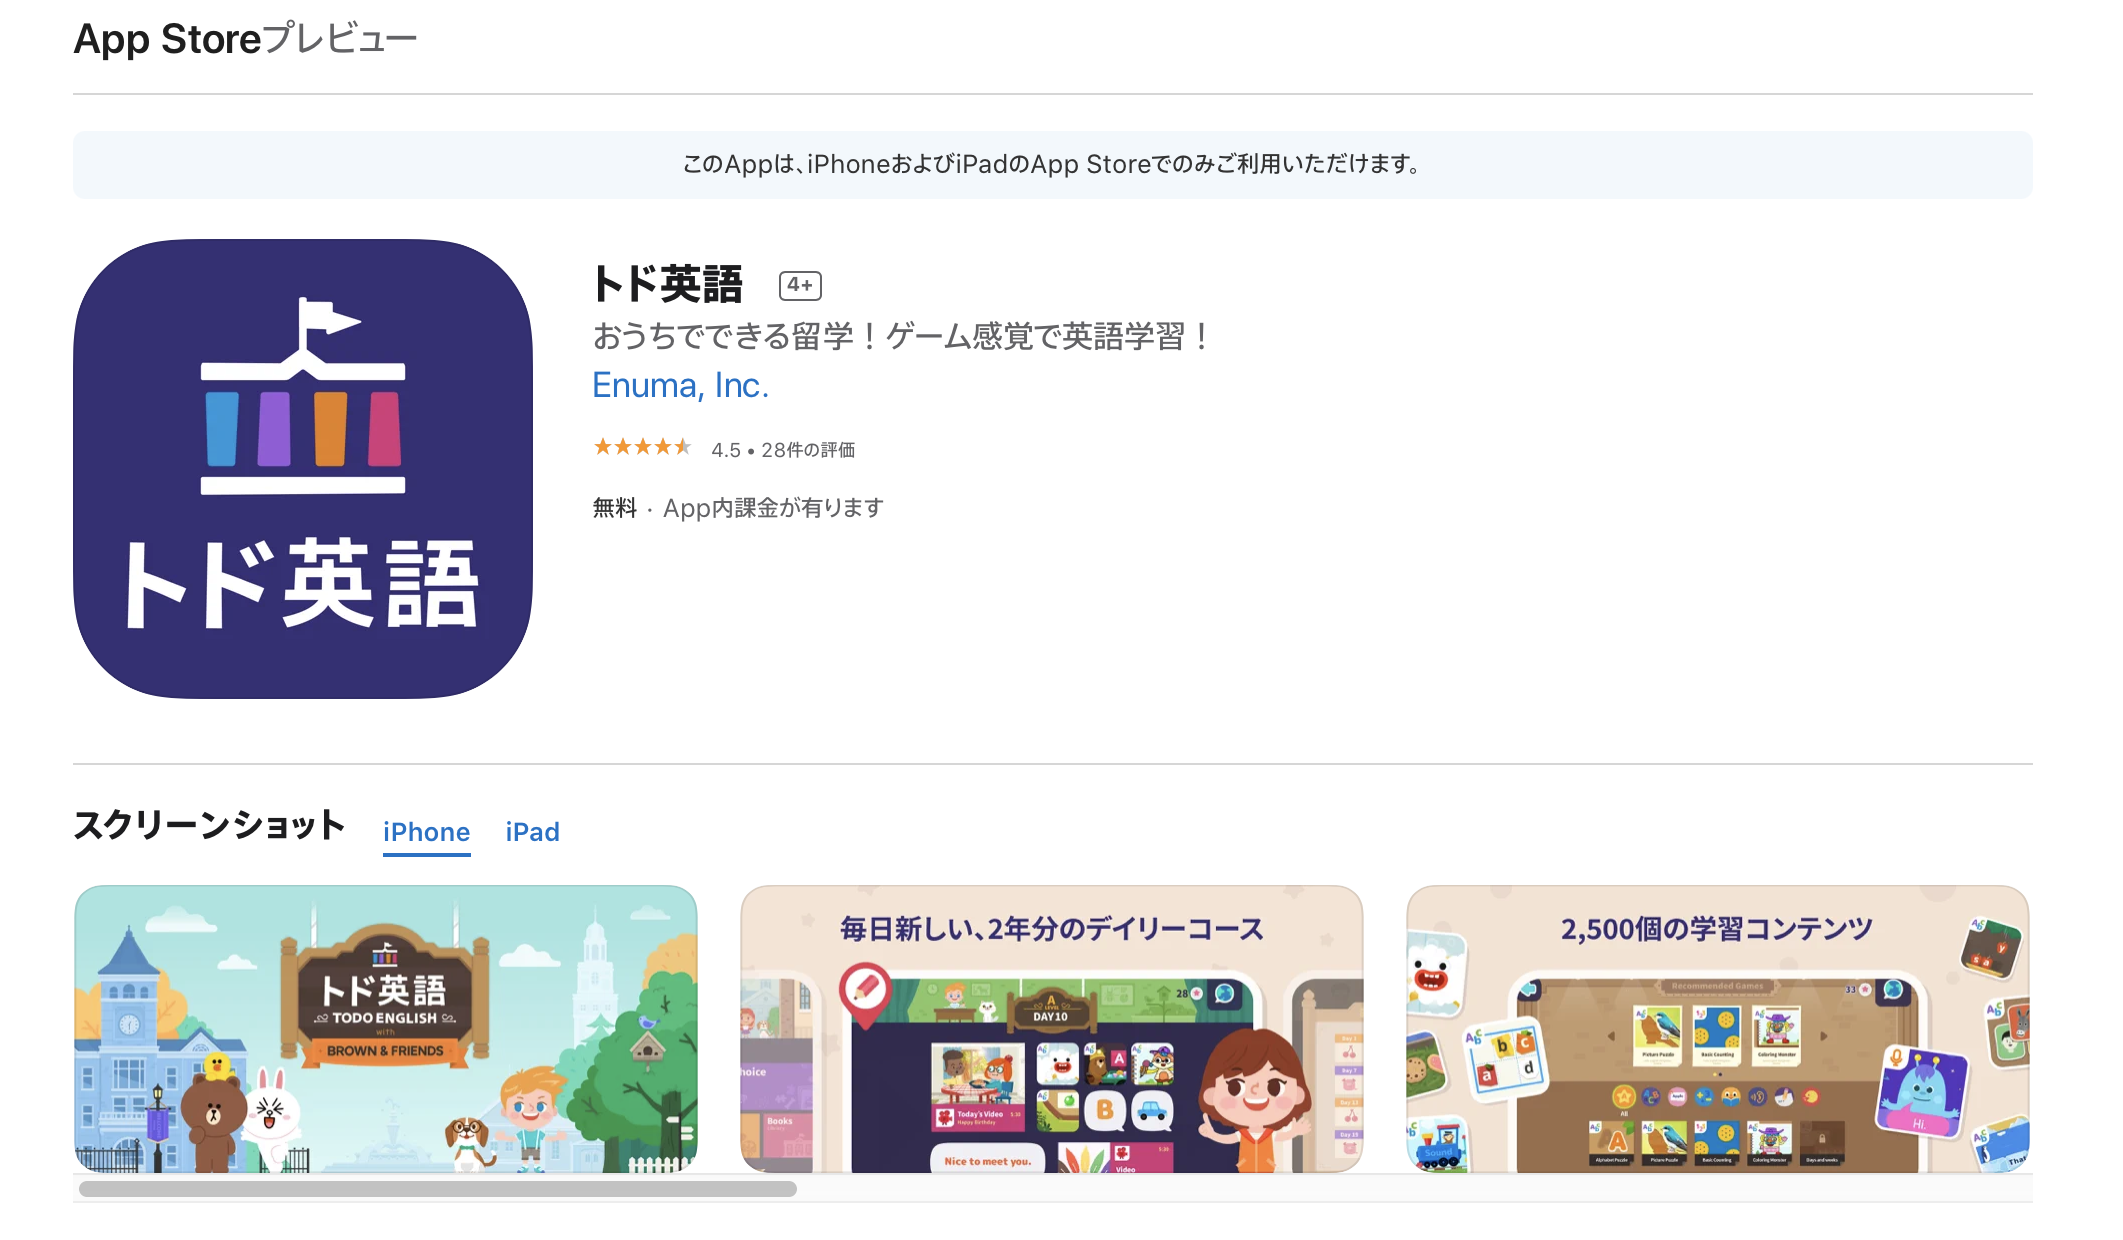The image size is (2123, 1240).
Task: Click the horizontal screenshots scrollbar
Action: pyautogui.click(x=438, y=1189)
